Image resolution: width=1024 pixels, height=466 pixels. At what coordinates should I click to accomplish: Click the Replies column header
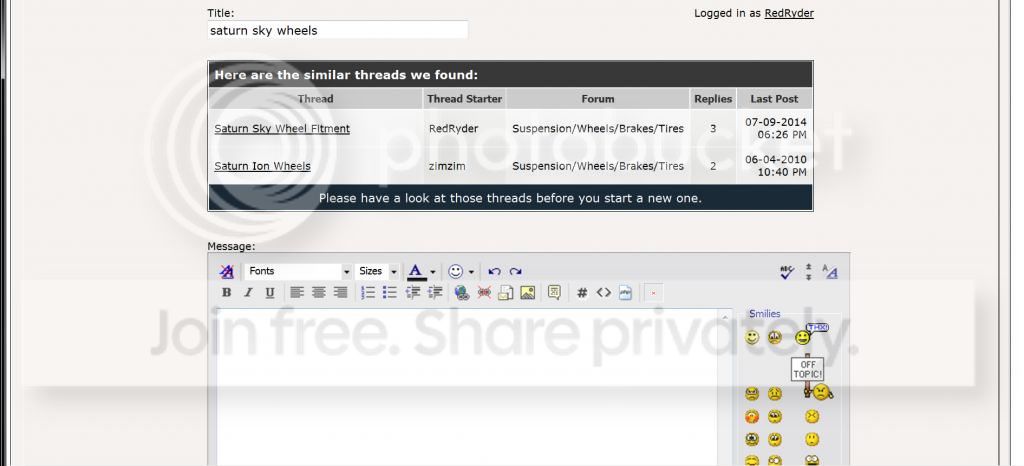[x=713, y=99]
